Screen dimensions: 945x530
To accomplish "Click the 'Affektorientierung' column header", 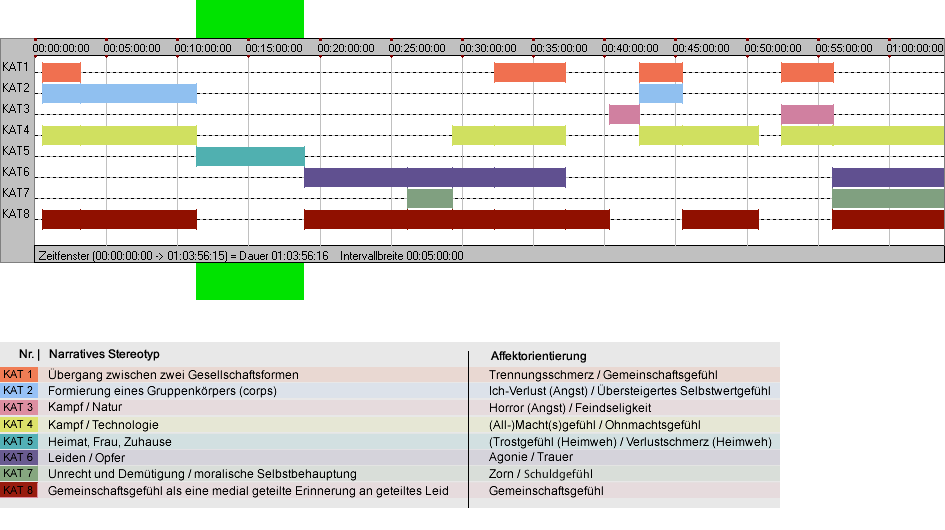I will (538, 356).
